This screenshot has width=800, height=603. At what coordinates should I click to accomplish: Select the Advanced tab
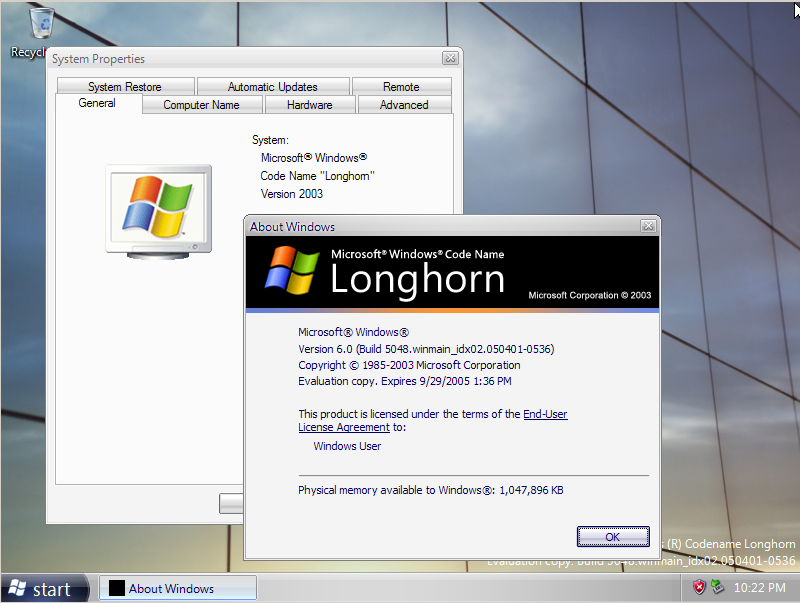[404, 104]
